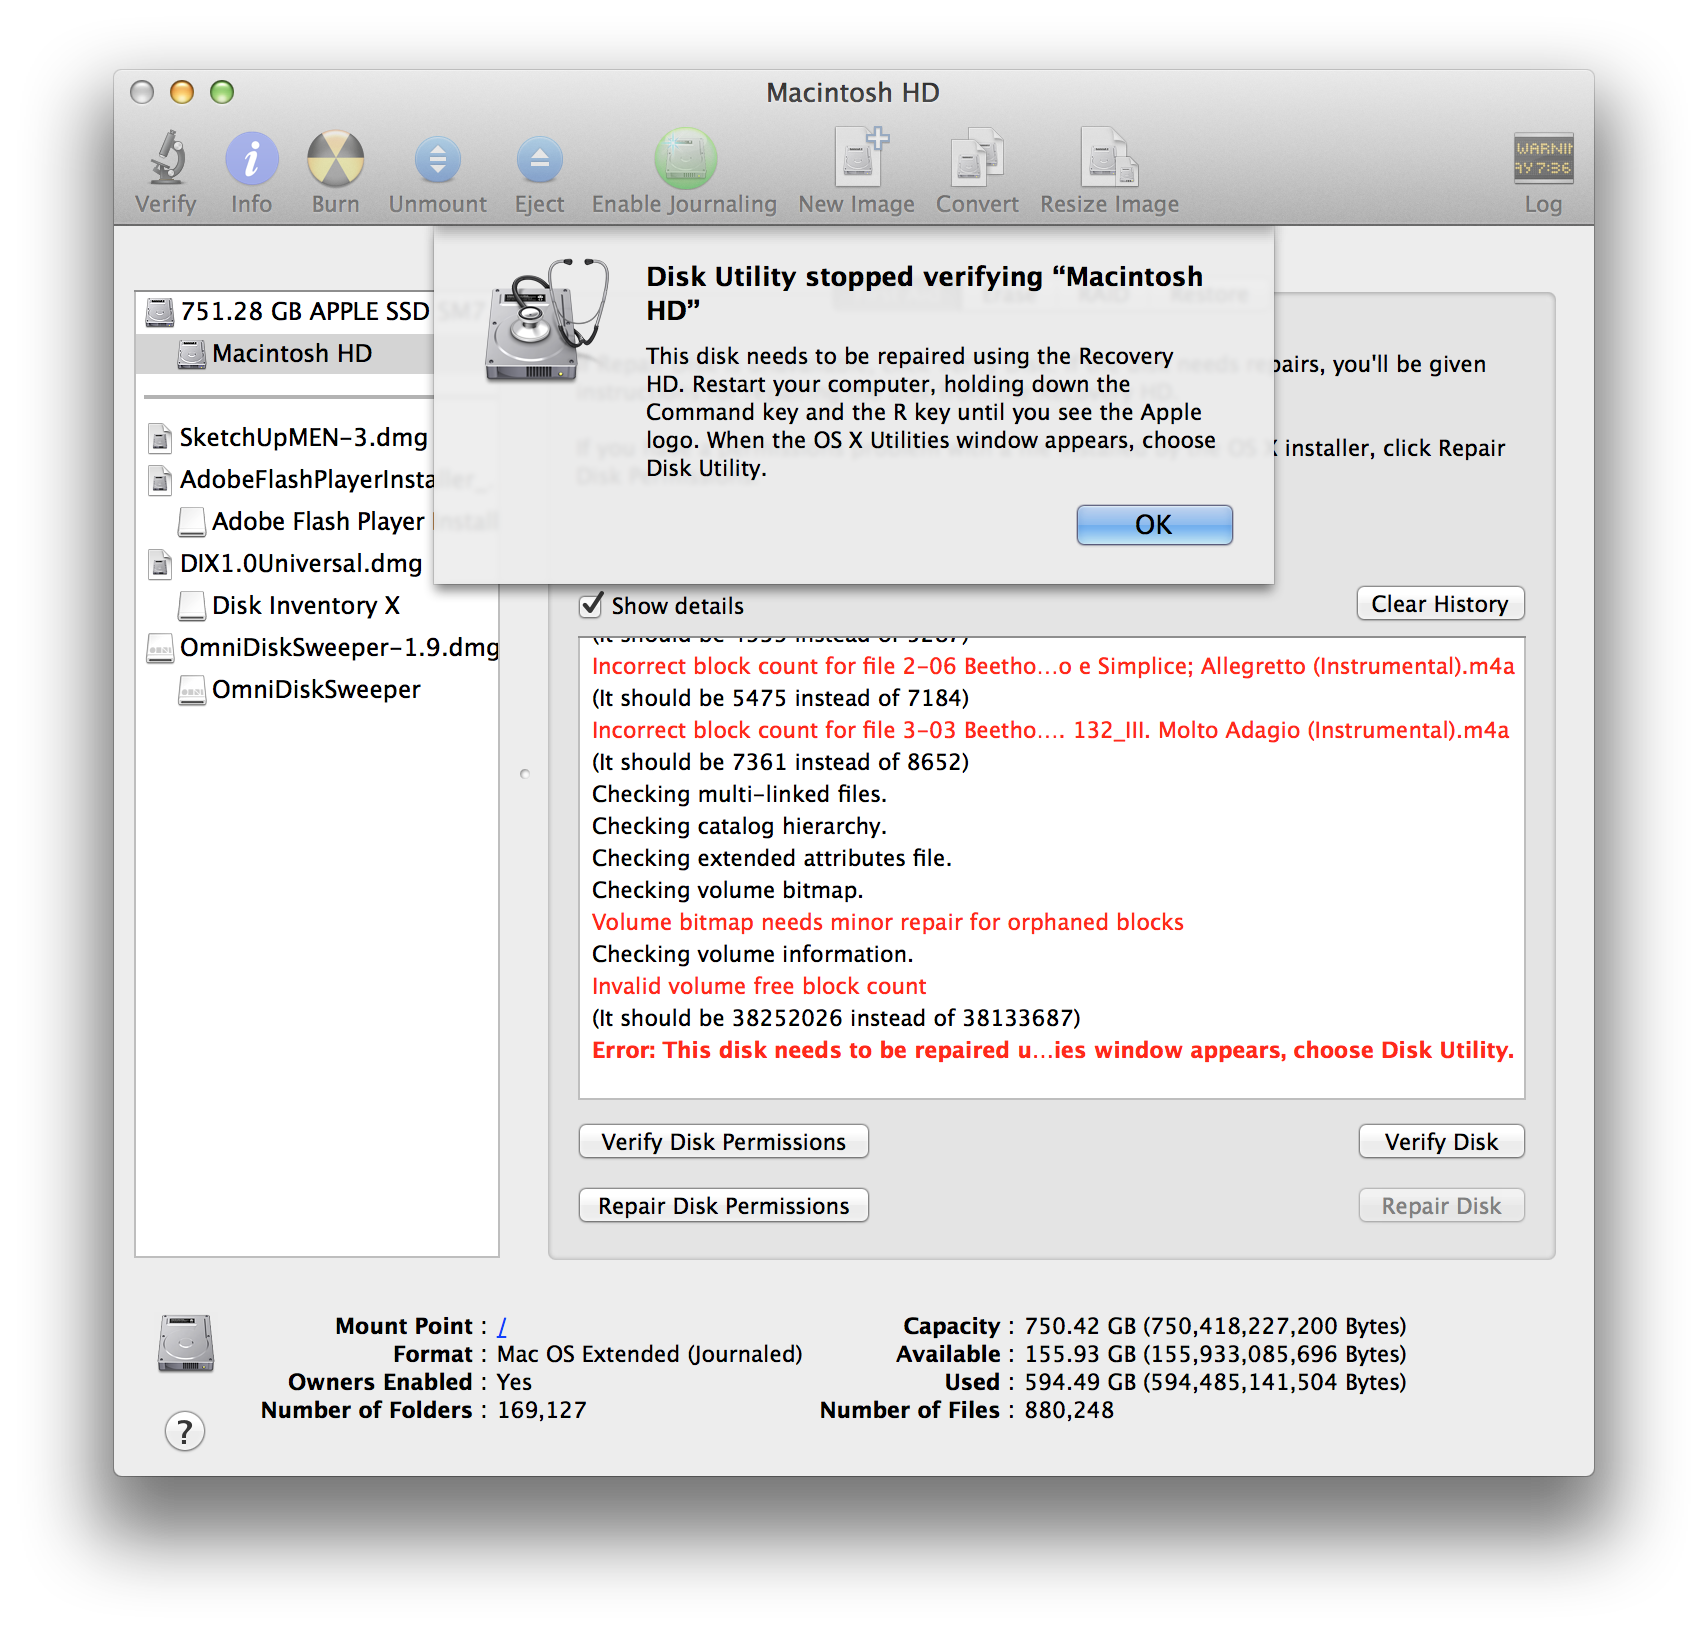Click 'Checking volume information.' log line
The image size is (1708, 1634).
[x=752, y=954]
